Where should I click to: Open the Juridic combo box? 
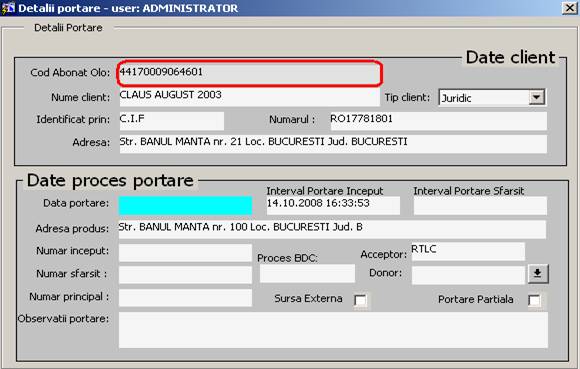tap(492, 98)
